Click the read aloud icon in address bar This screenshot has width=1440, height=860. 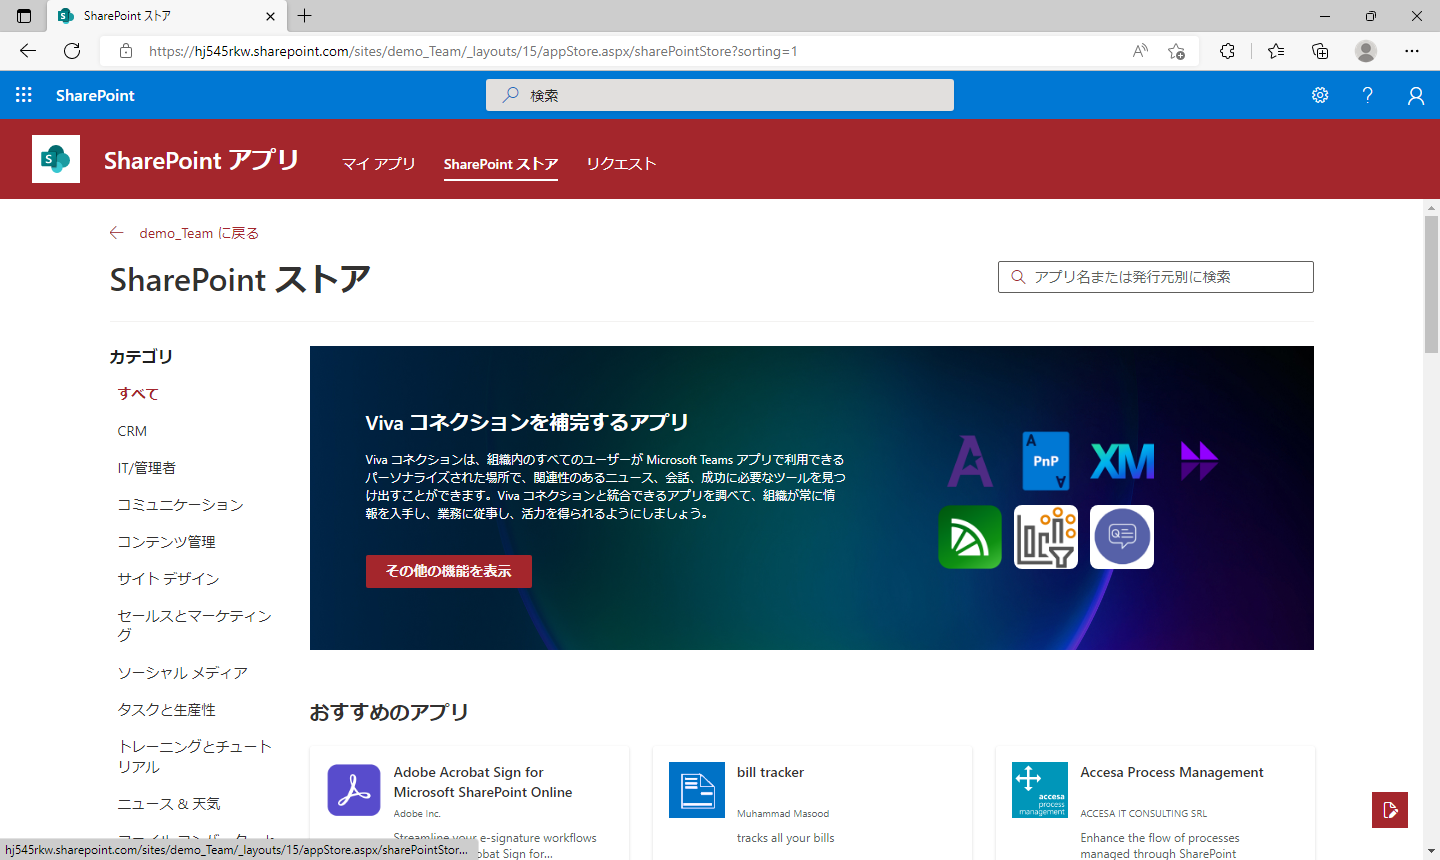pos(1140,51)
